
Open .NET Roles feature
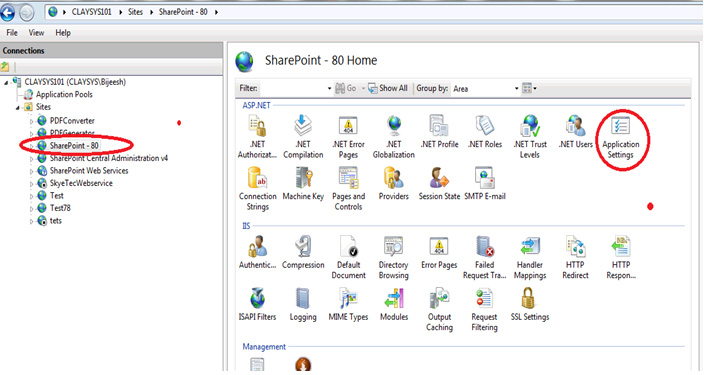[485, 132]
